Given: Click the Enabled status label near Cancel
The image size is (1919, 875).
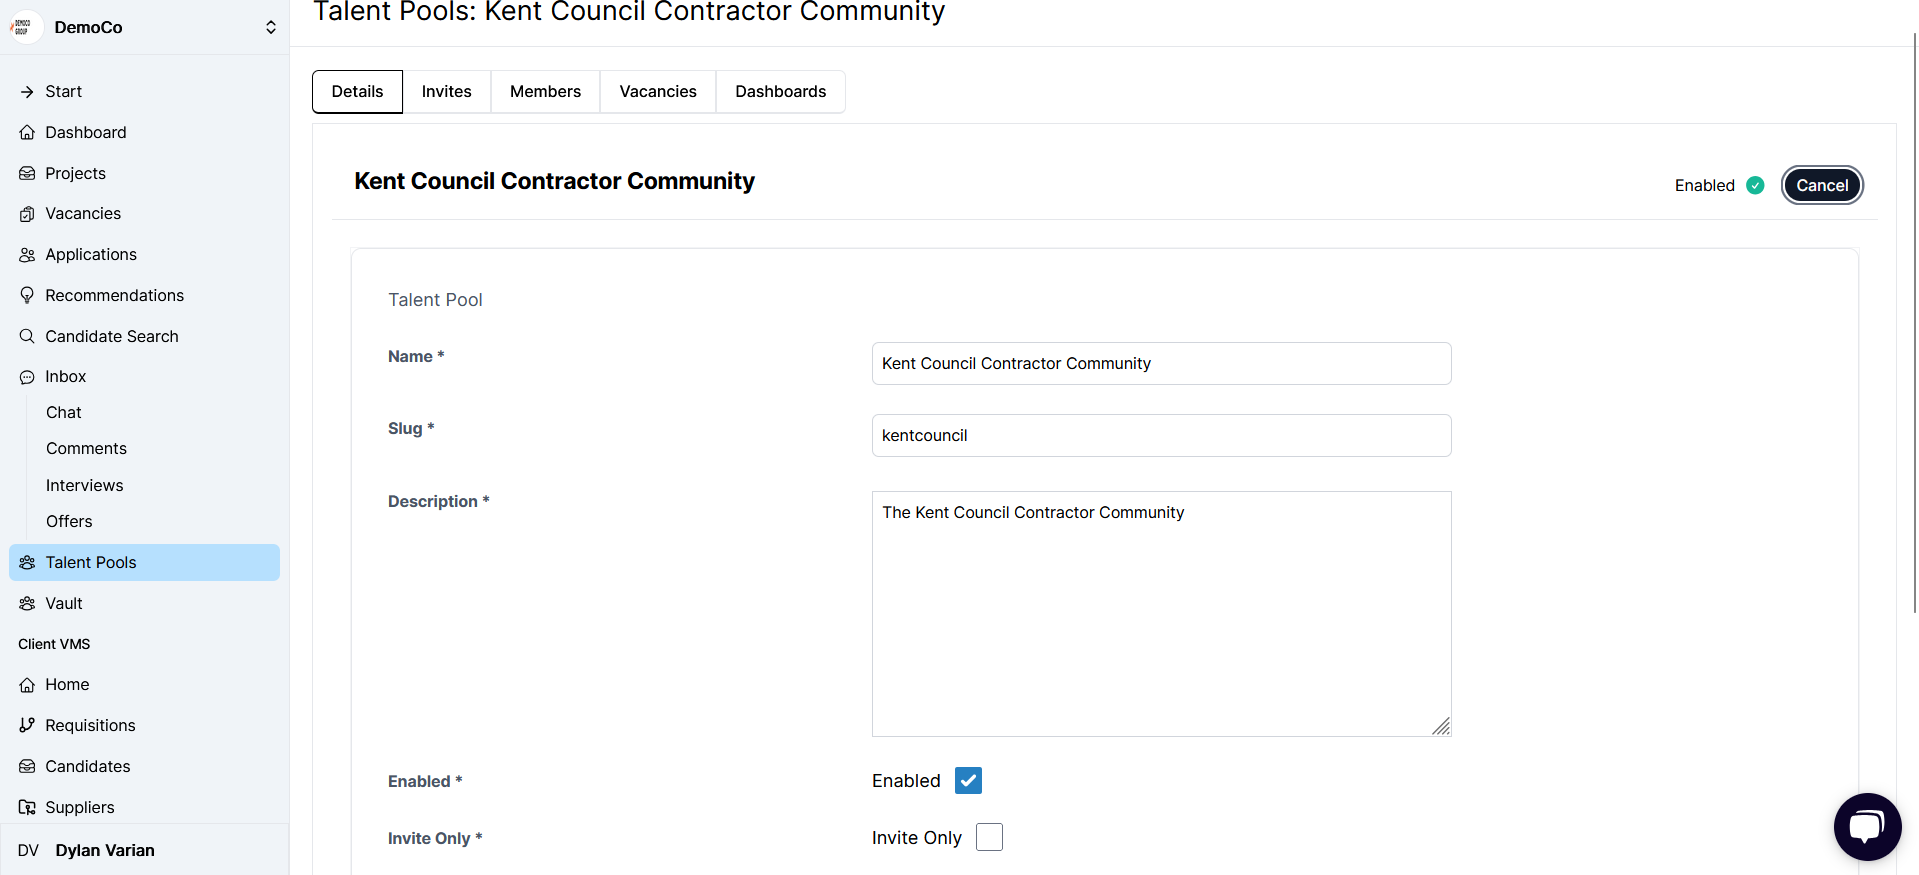Looking at the screenshot, I should point(1704,185).
